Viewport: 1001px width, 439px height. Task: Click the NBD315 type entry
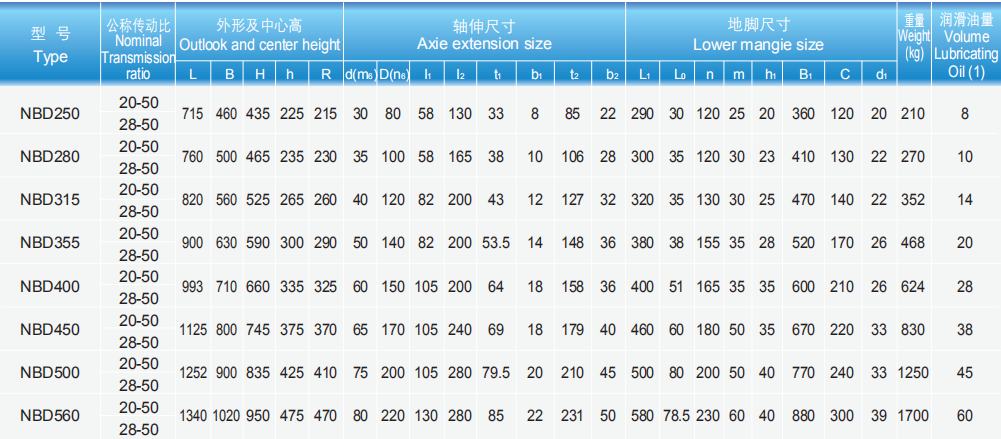point(50,200)
